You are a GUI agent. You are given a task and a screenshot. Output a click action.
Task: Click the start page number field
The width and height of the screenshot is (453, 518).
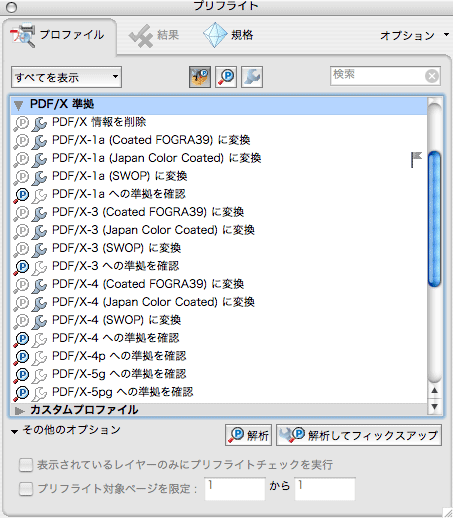[235, 489]
